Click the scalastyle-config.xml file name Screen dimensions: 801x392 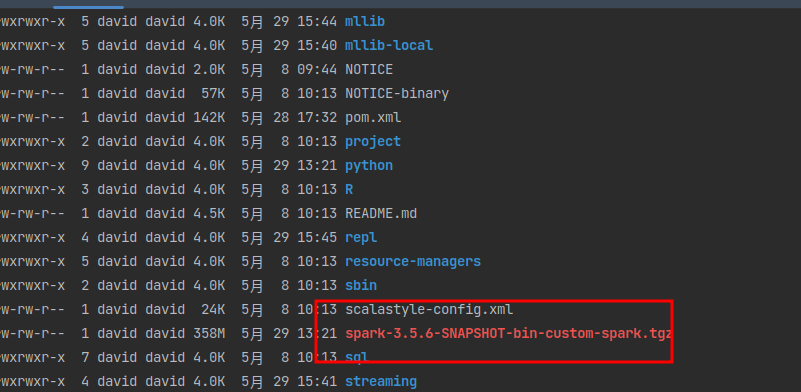tap(429, 310)
